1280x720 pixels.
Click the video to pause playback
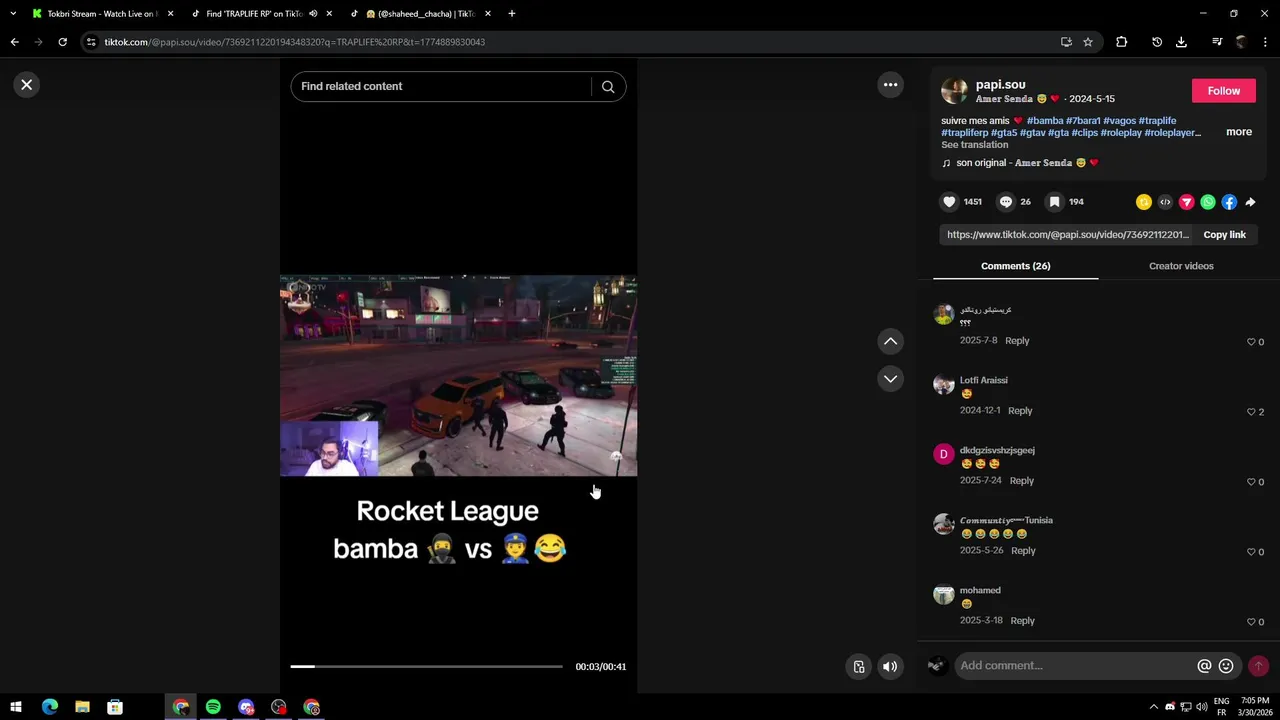(x=458, y=376)
